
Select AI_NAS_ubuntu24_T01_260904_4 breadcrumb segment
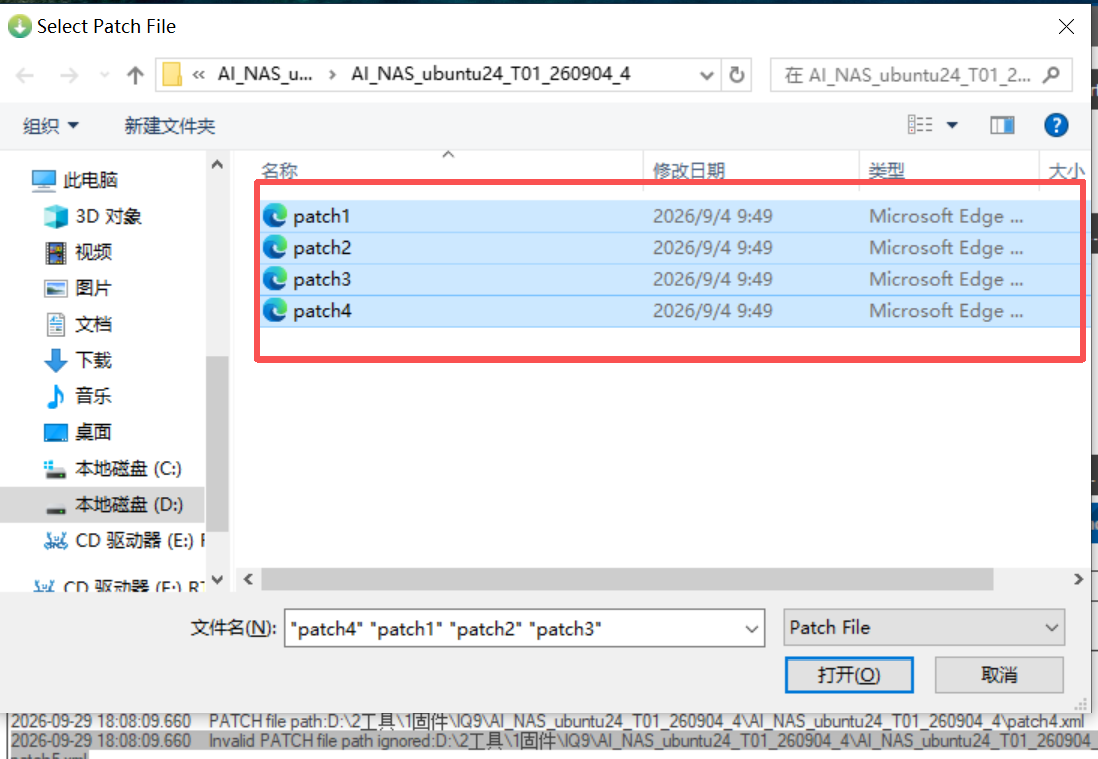click(x=490, y=74)
